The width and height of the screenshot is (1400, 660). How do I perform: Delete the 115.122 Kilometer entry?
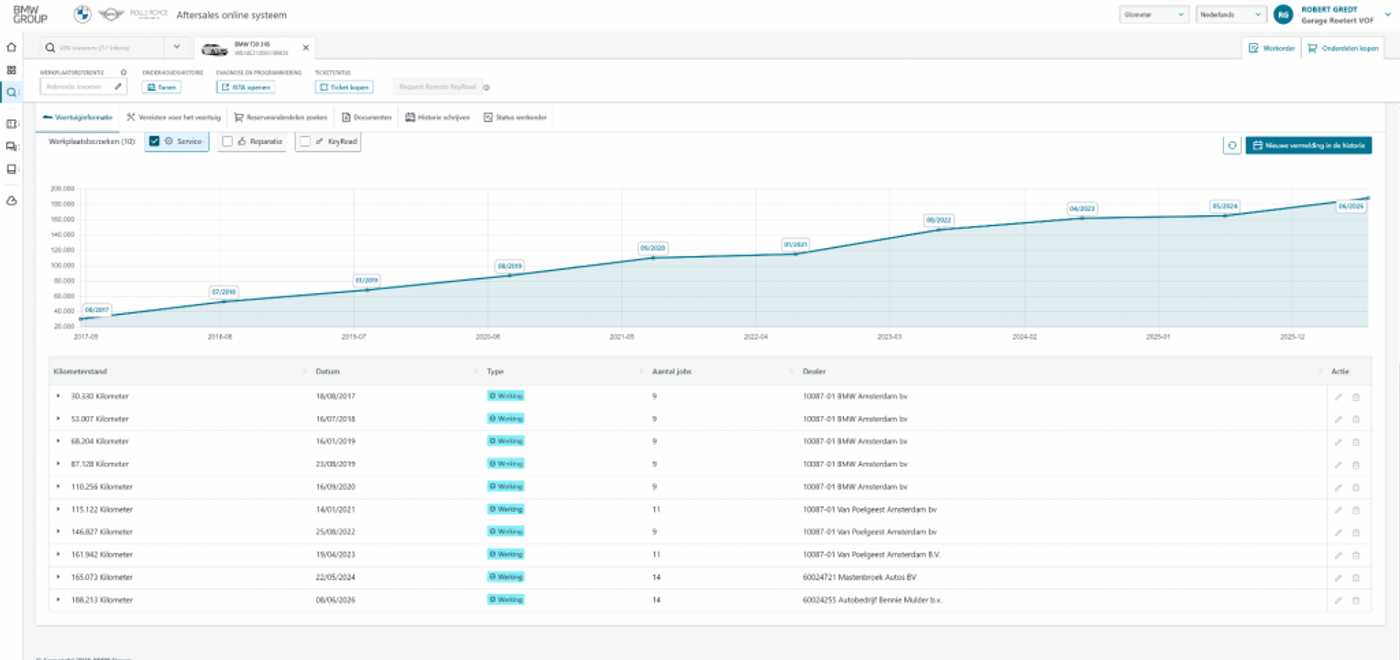pos(1356,509)
